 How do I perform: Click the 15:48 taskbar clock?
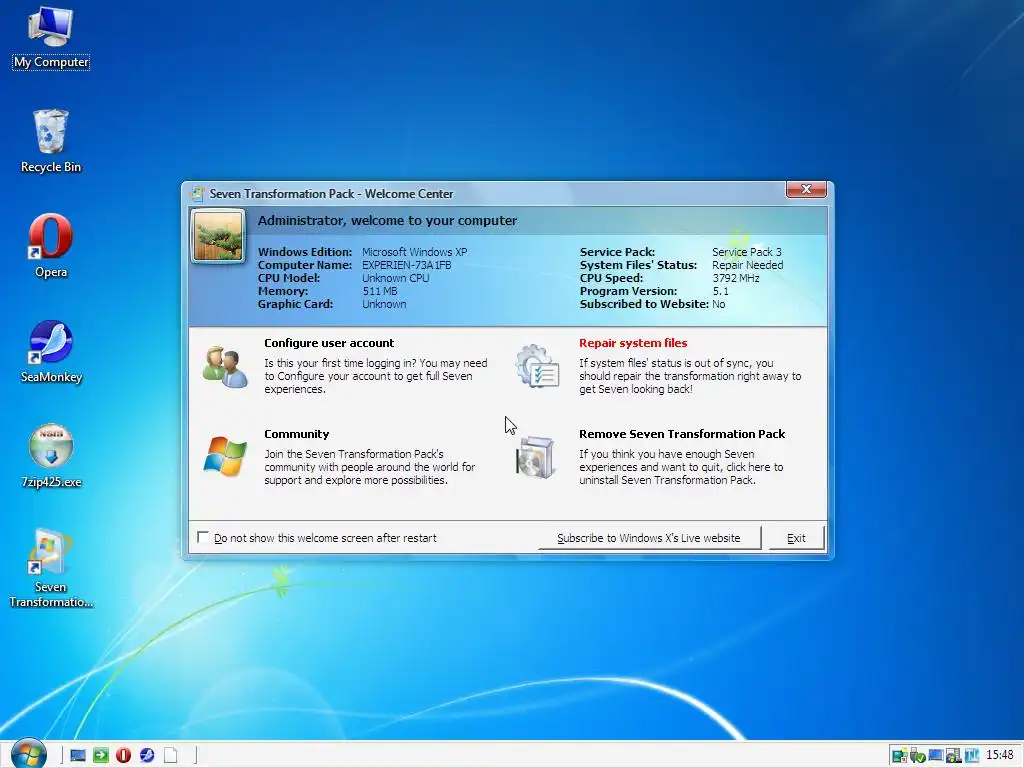[999, 756]
